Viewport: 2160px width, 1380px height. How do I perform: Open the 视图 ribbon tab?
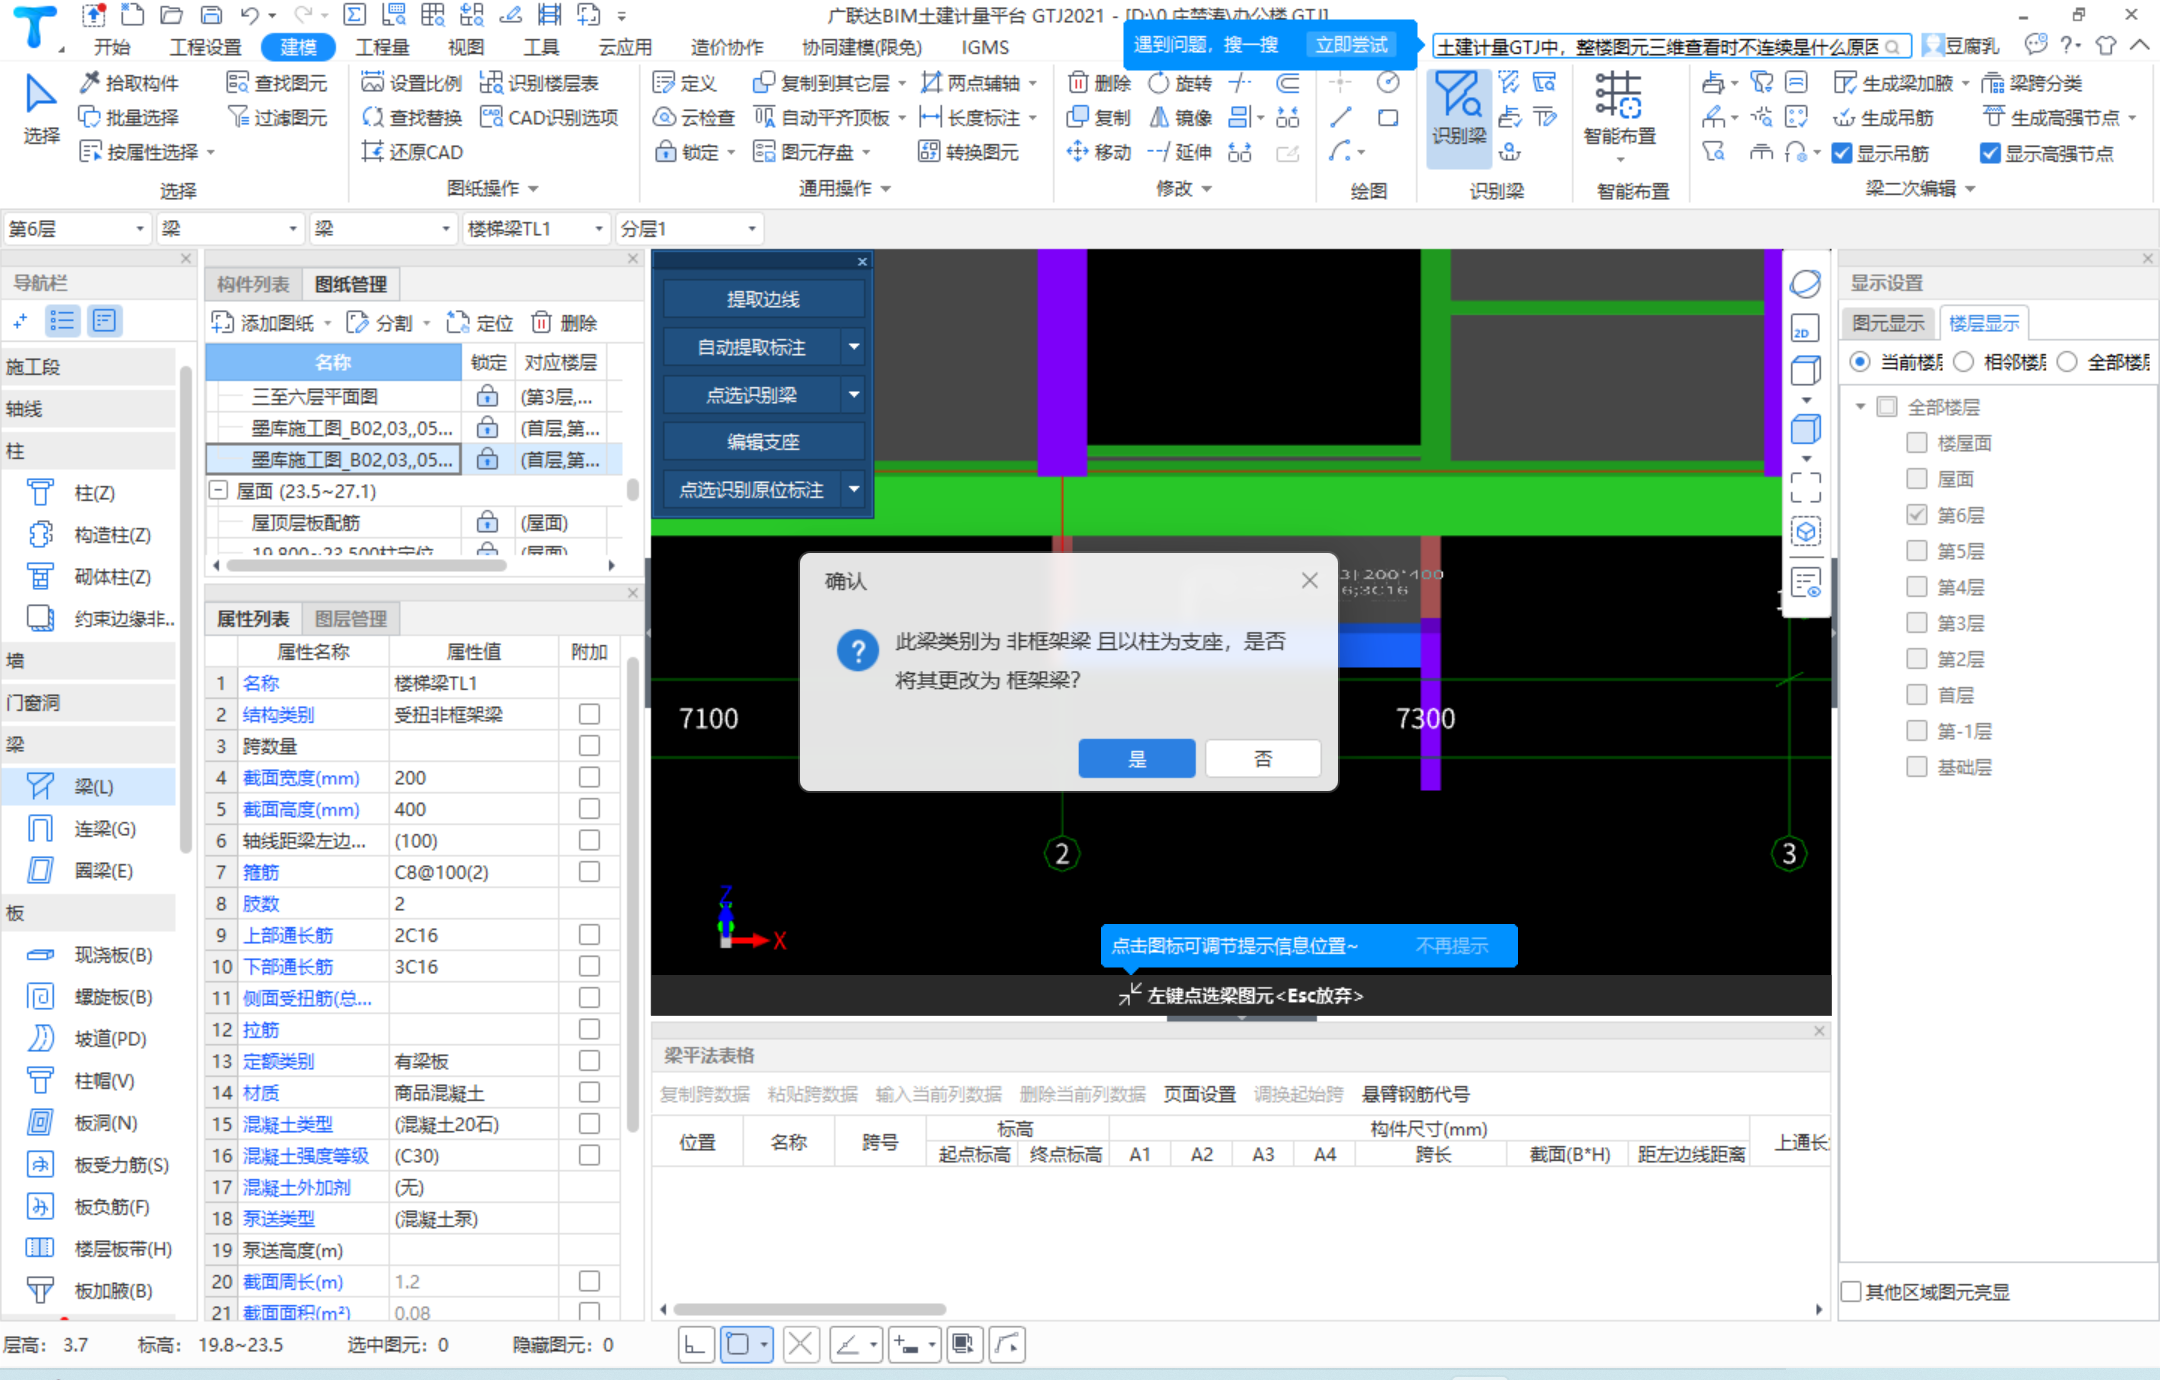pos(466,47)
